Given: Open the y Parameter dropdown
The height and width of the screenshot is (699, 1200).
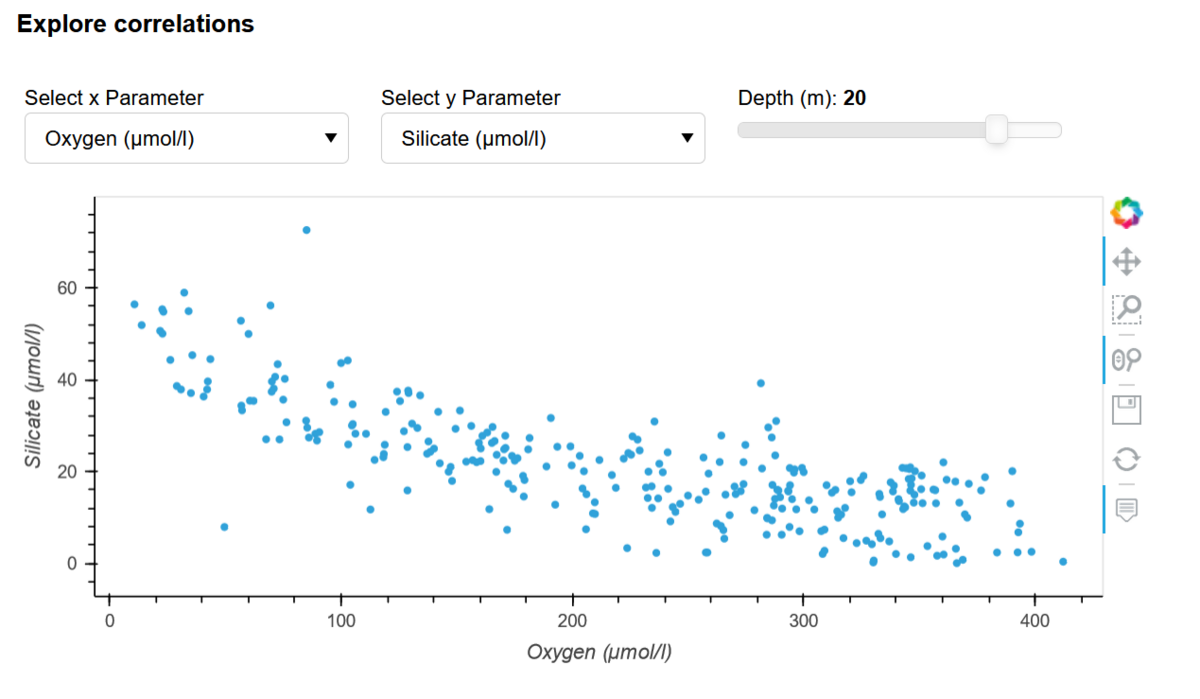Looking at the screenshot, I should 542,139.
